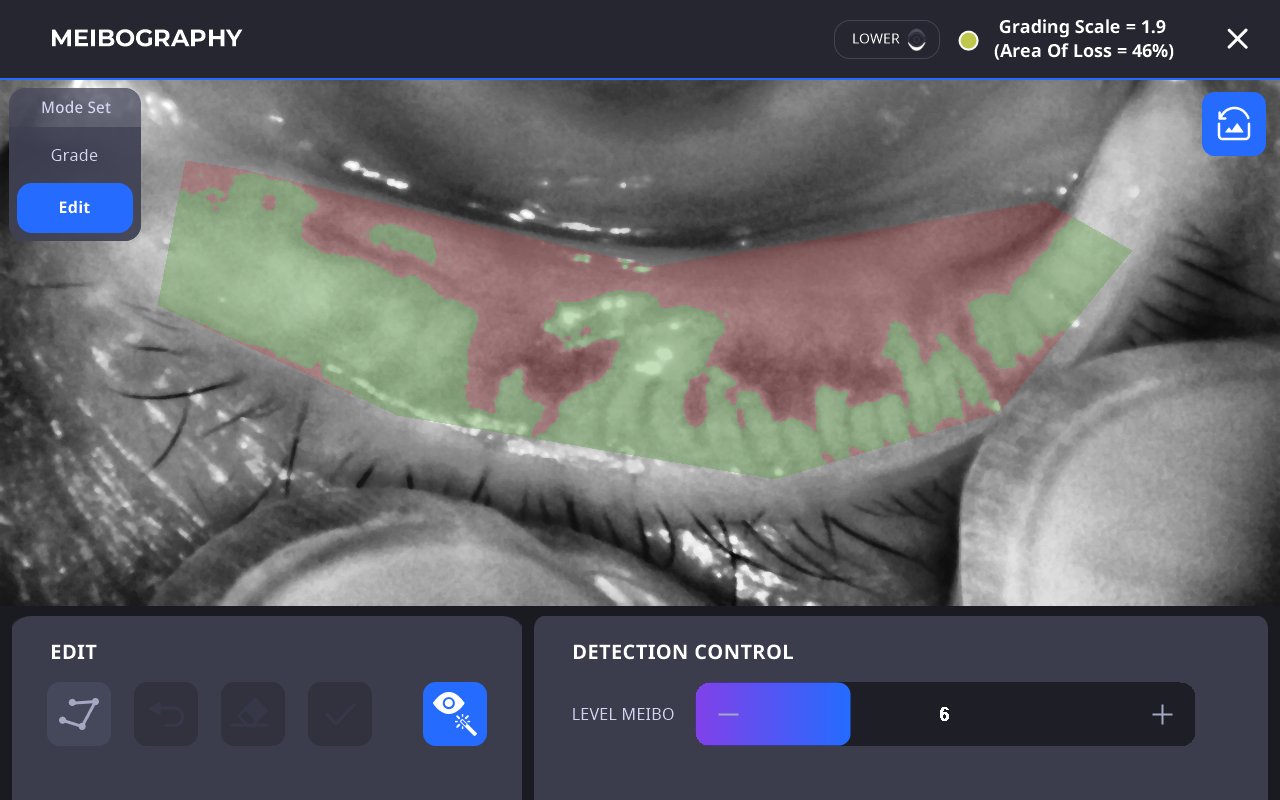1280x800 pixels.
Task: Click the DETECTION CONTROL heading
Action: point(683,652)
